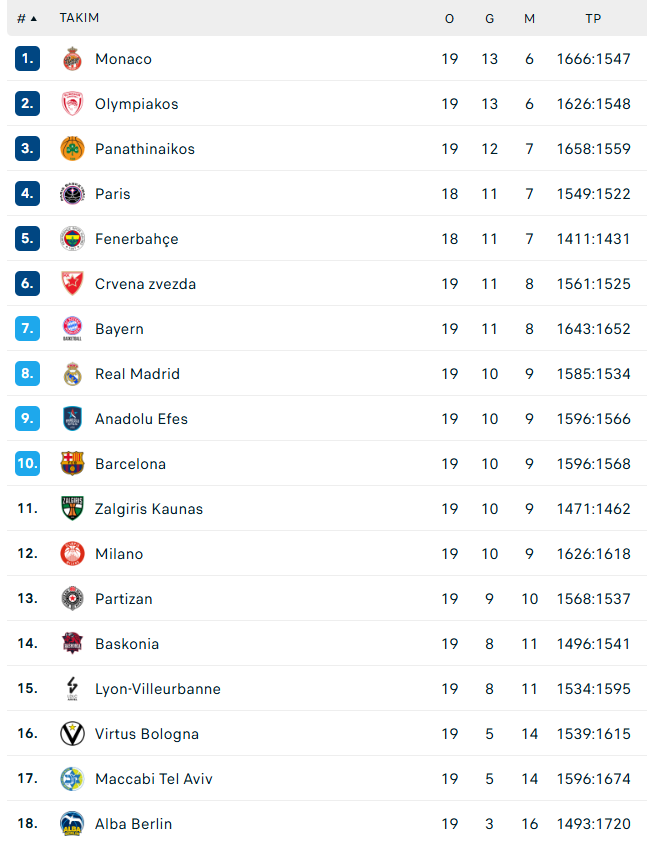The image size is (647, 845).
Task: Click the Virtus Bologna V logo
Action: 72,733
